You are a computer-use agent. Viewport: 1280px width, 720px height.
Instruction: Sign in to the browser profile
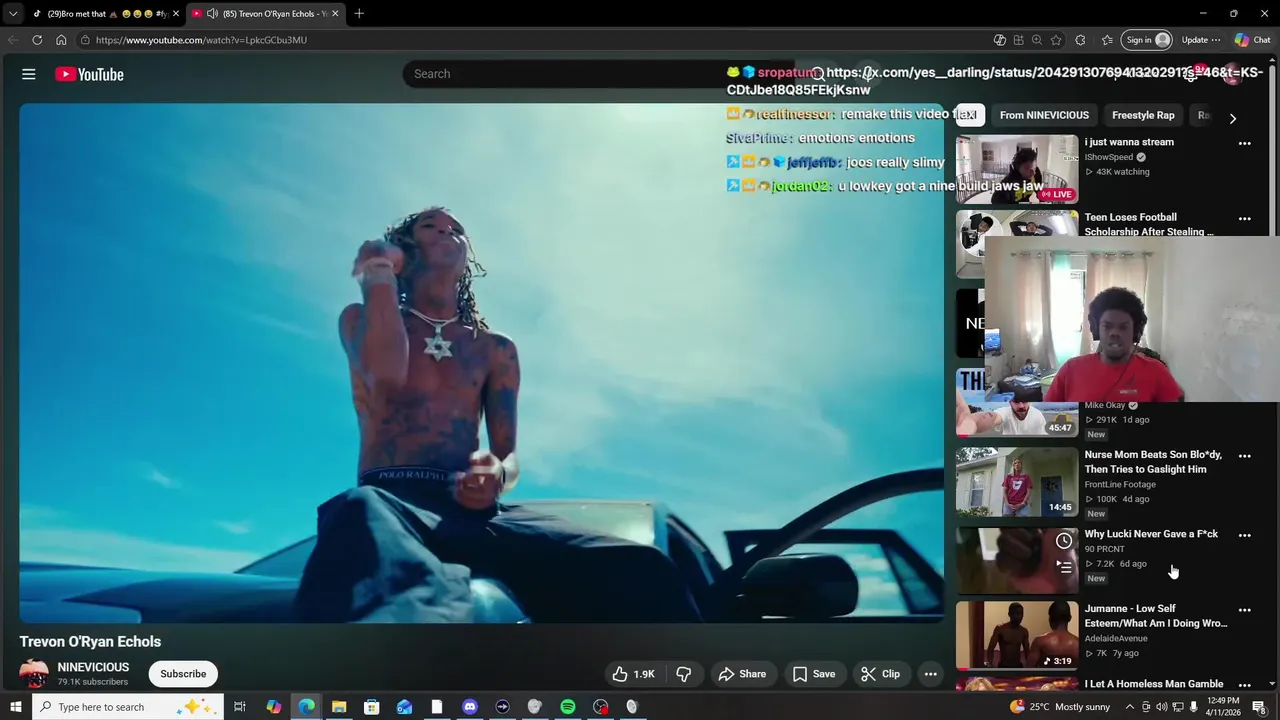pyautogui.click(x=1147, y=40)
